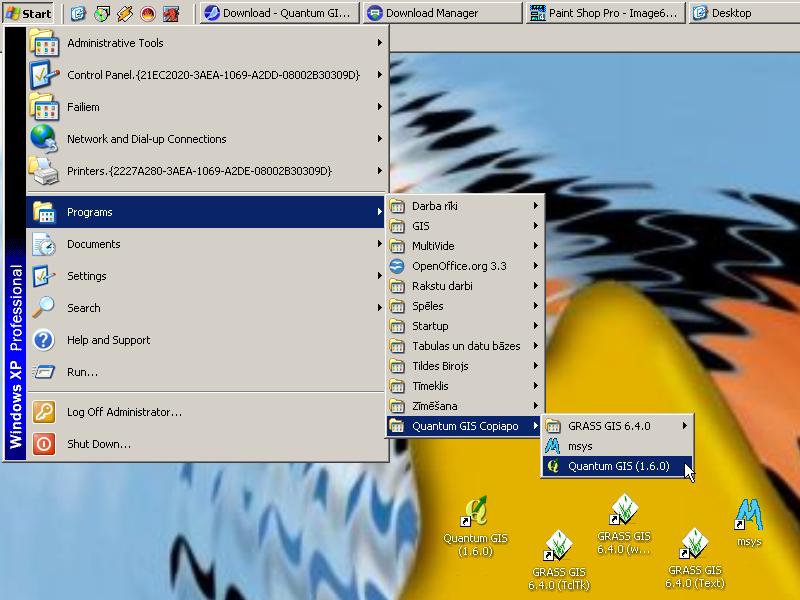
Task: Open the Darba rīki submenu
Action: [465, 206]
